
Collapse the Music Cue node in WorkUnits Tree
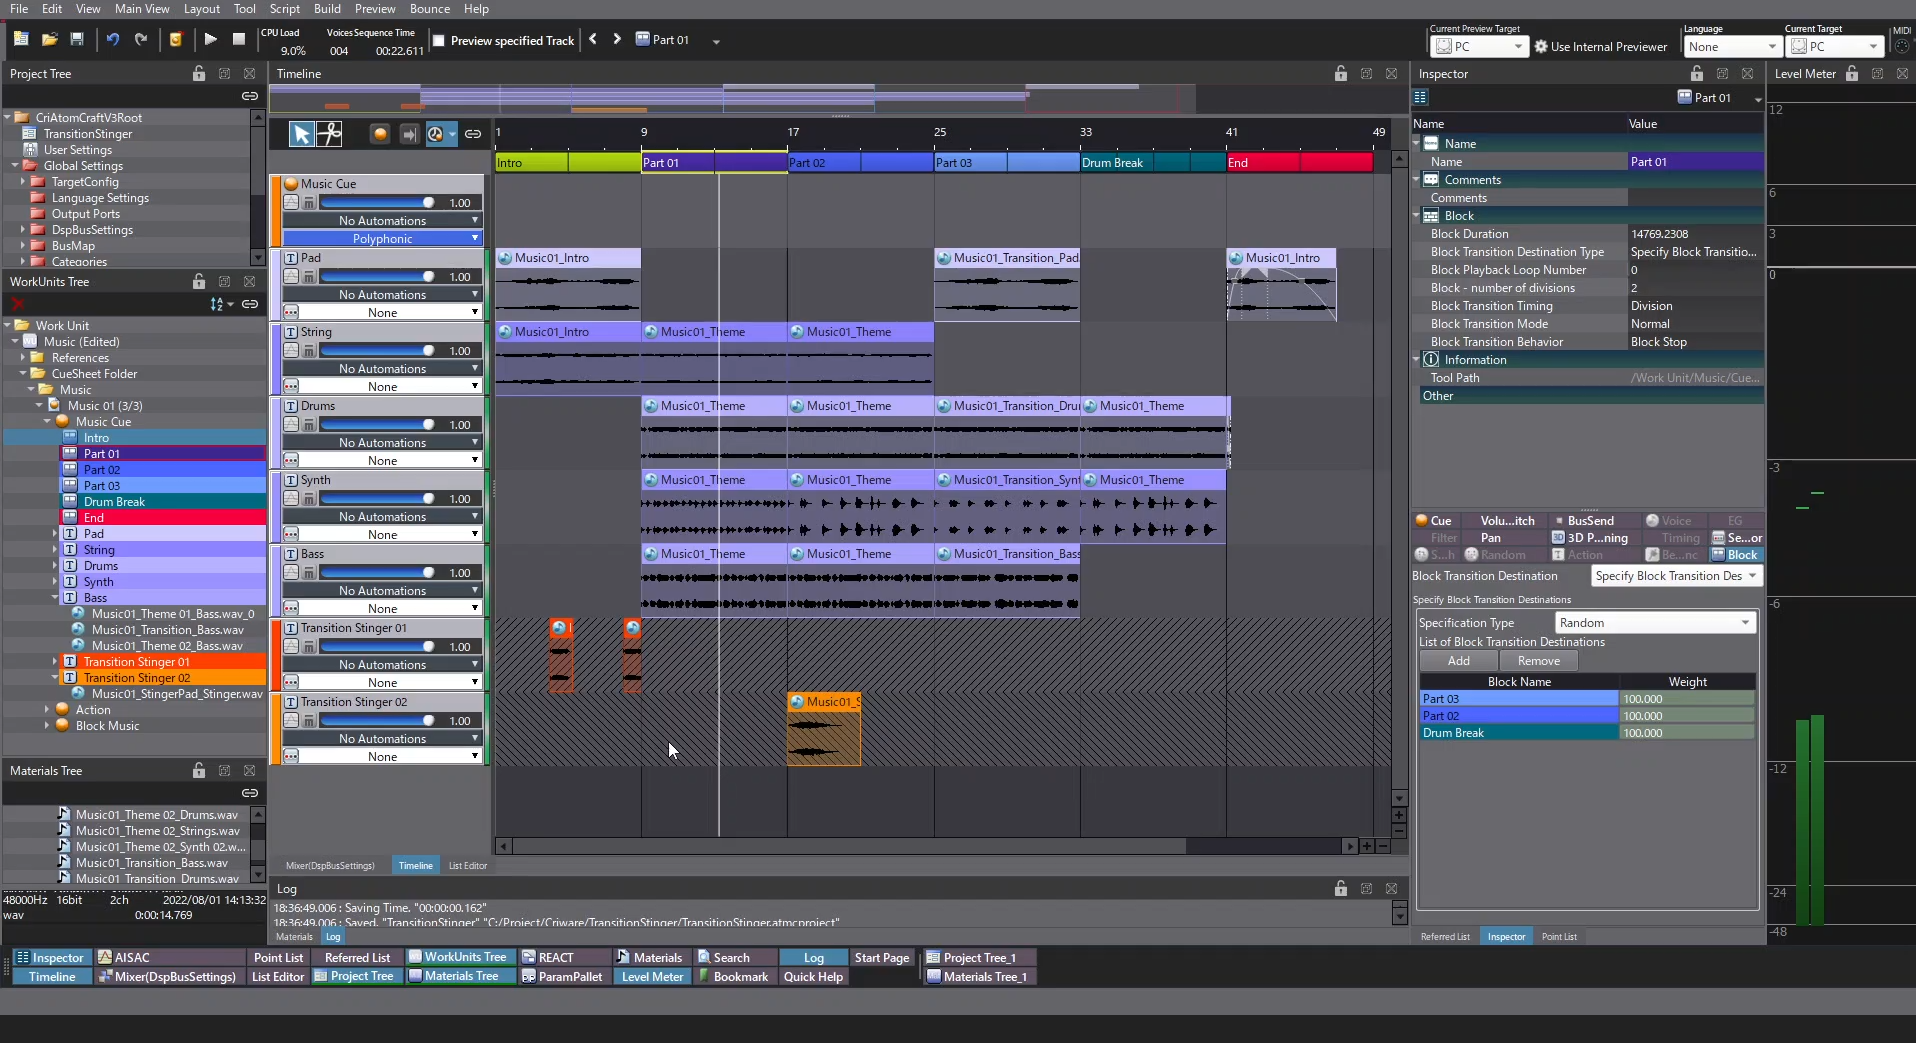tap(46, 422)
